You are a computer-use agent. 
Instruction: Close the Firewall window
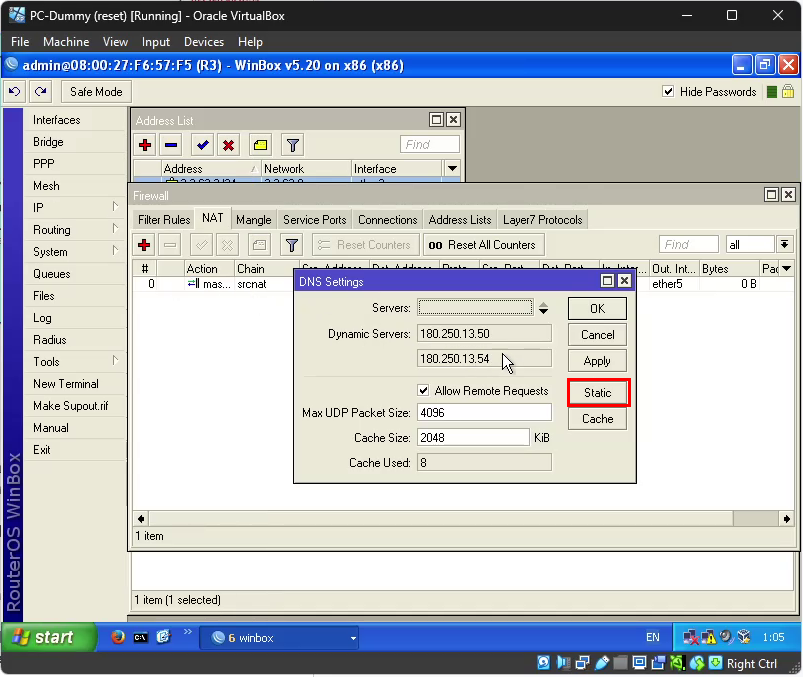coord(788,195)
